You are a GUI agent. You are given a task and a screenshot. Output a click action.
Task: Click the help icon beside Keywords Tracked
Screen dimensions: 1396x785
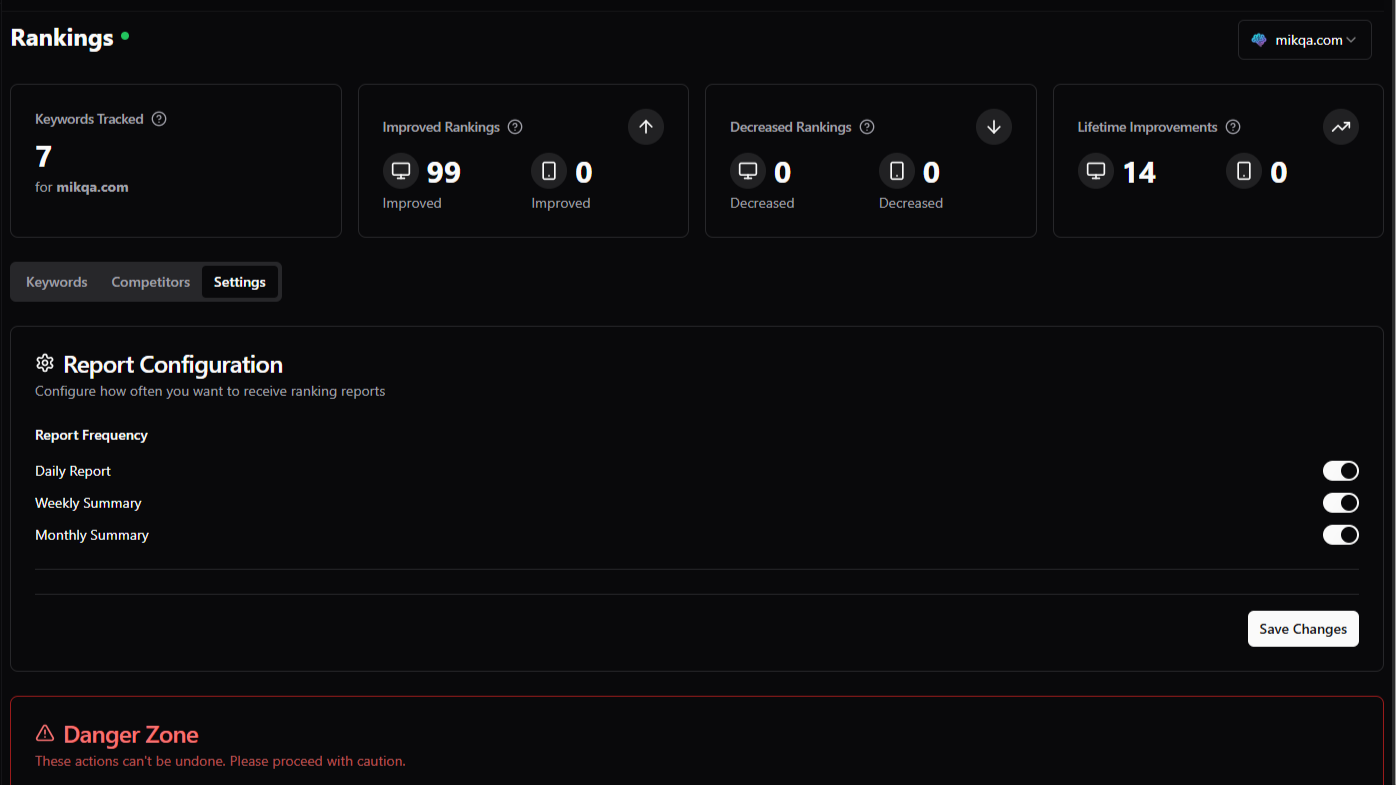click(x=159, y=119)
